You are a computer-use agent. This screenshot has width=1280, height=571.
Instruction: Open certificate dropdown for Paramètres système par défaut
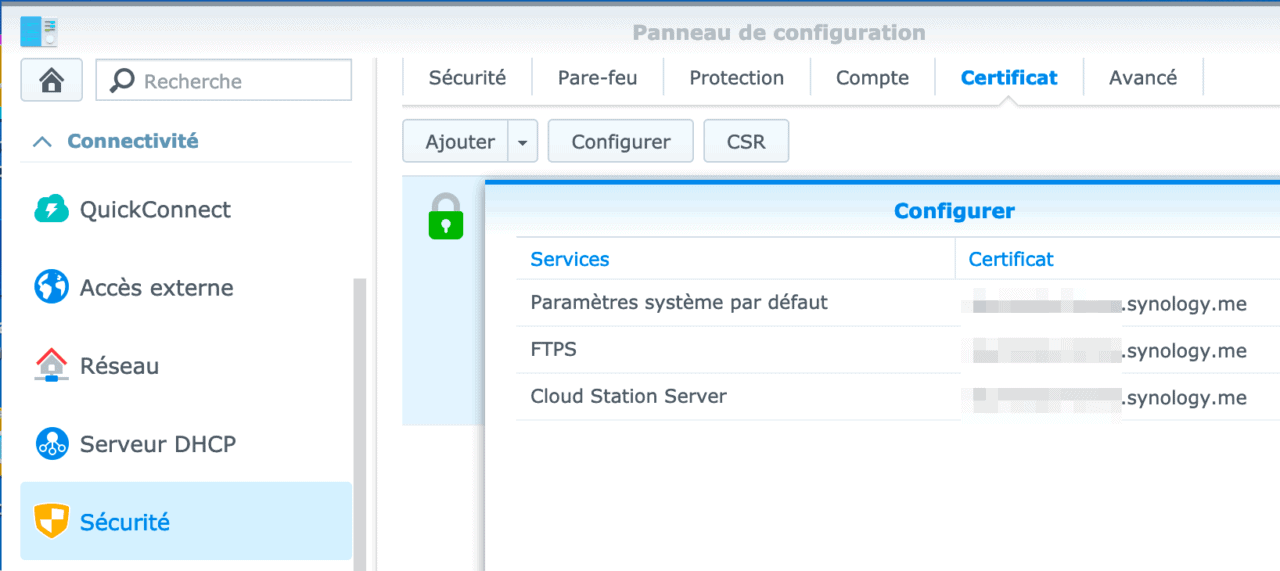tap(1118, 303)
